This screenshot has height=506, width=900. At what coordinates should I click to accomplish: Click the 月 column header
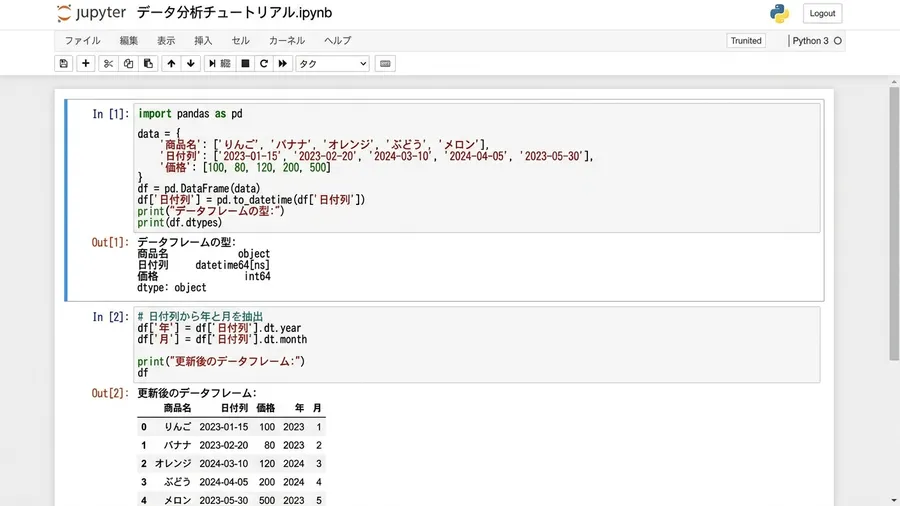[317, 408]
